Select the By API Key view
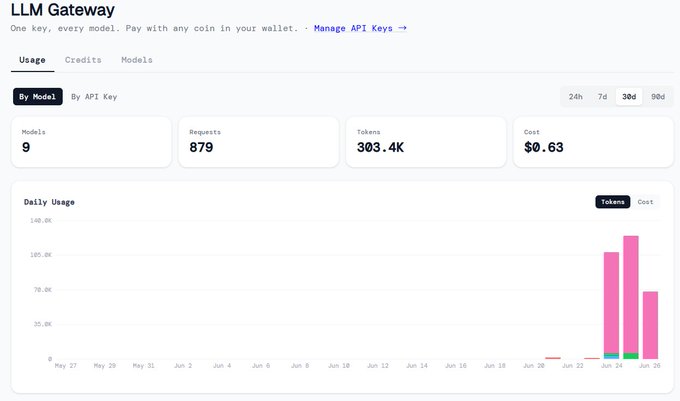Screen dimensions: 680x401 (x=94, y=97)
